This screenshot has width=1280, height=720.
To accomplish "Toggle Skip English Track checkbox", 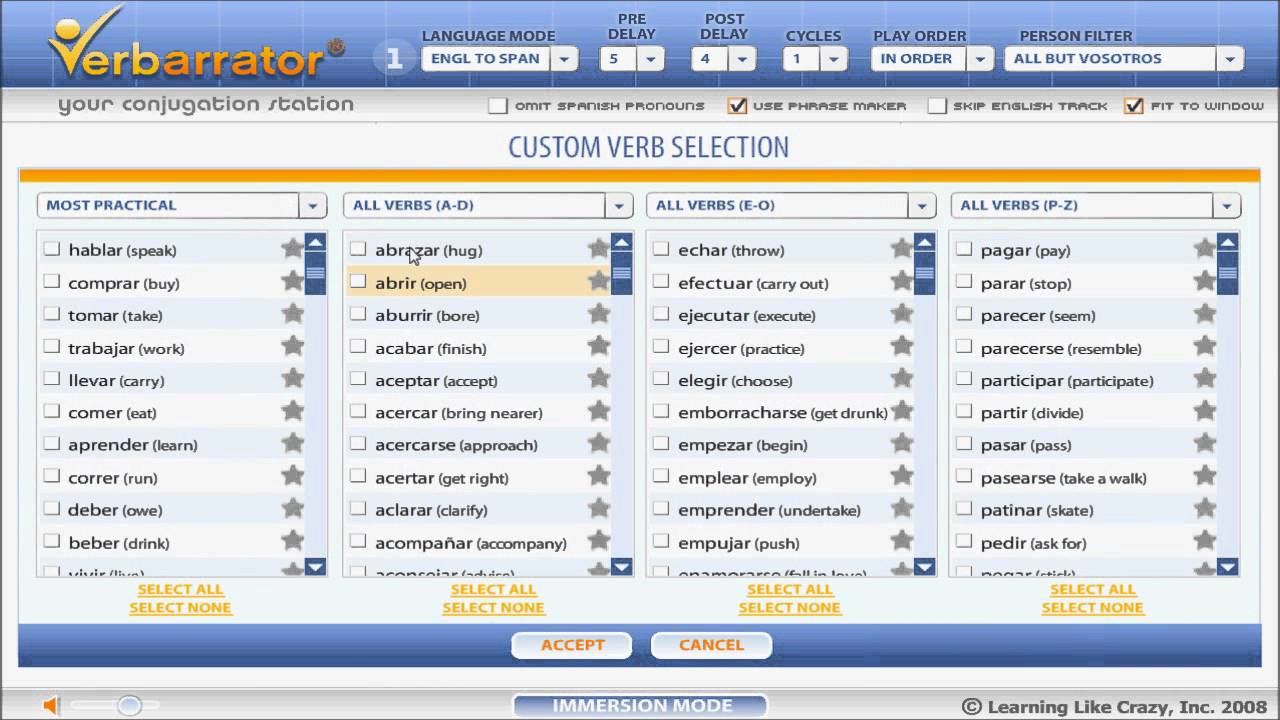I will click(936, 105).
